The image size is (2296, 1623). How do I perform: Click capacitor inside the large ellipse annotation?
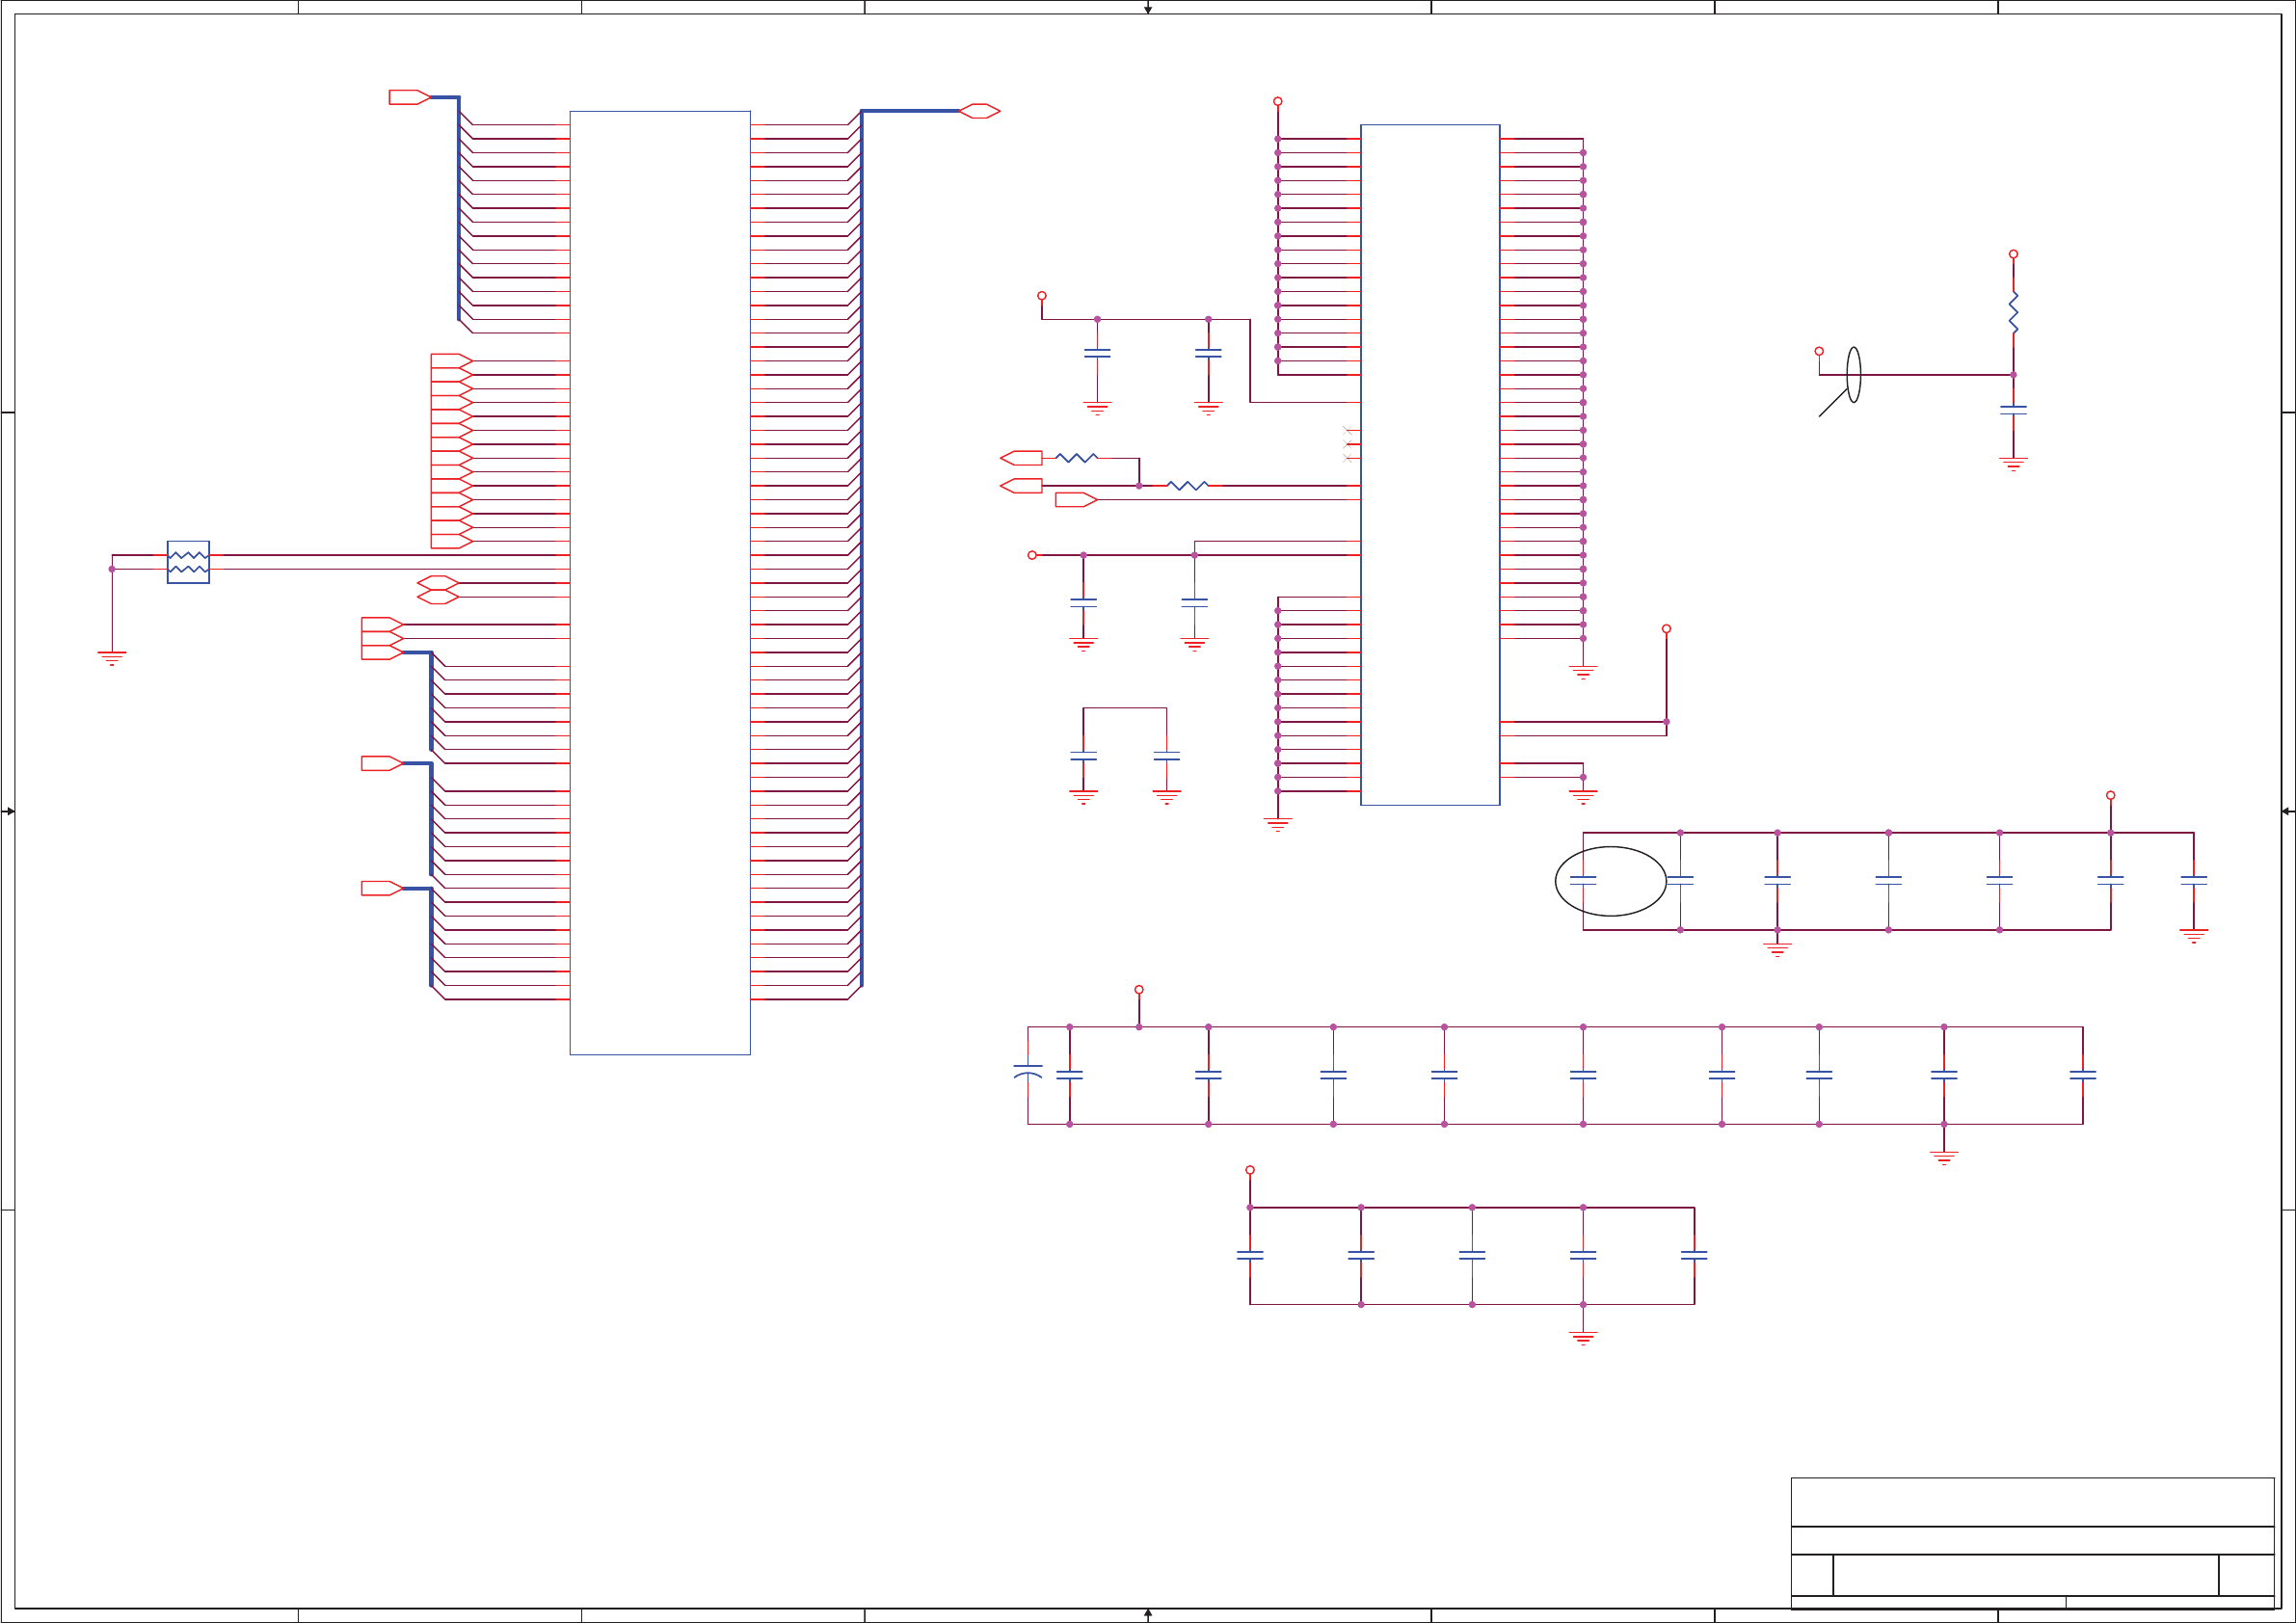coord(1583,880)
